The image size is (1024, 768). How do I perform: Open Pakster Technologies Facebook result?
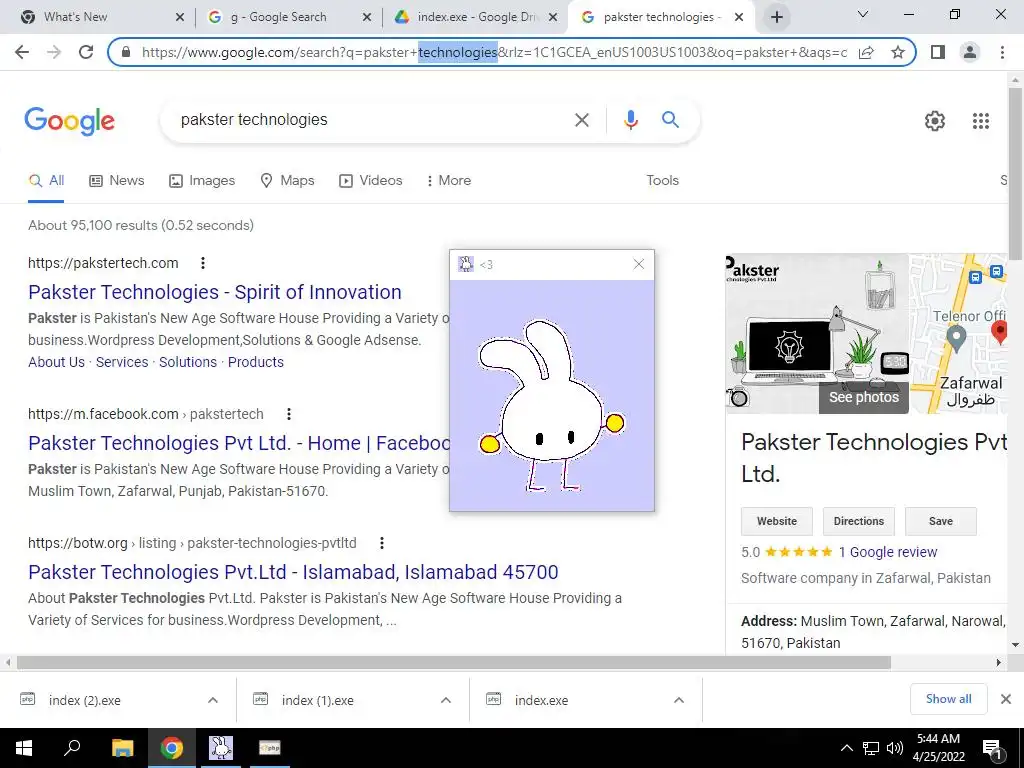(x=239, y=443)
